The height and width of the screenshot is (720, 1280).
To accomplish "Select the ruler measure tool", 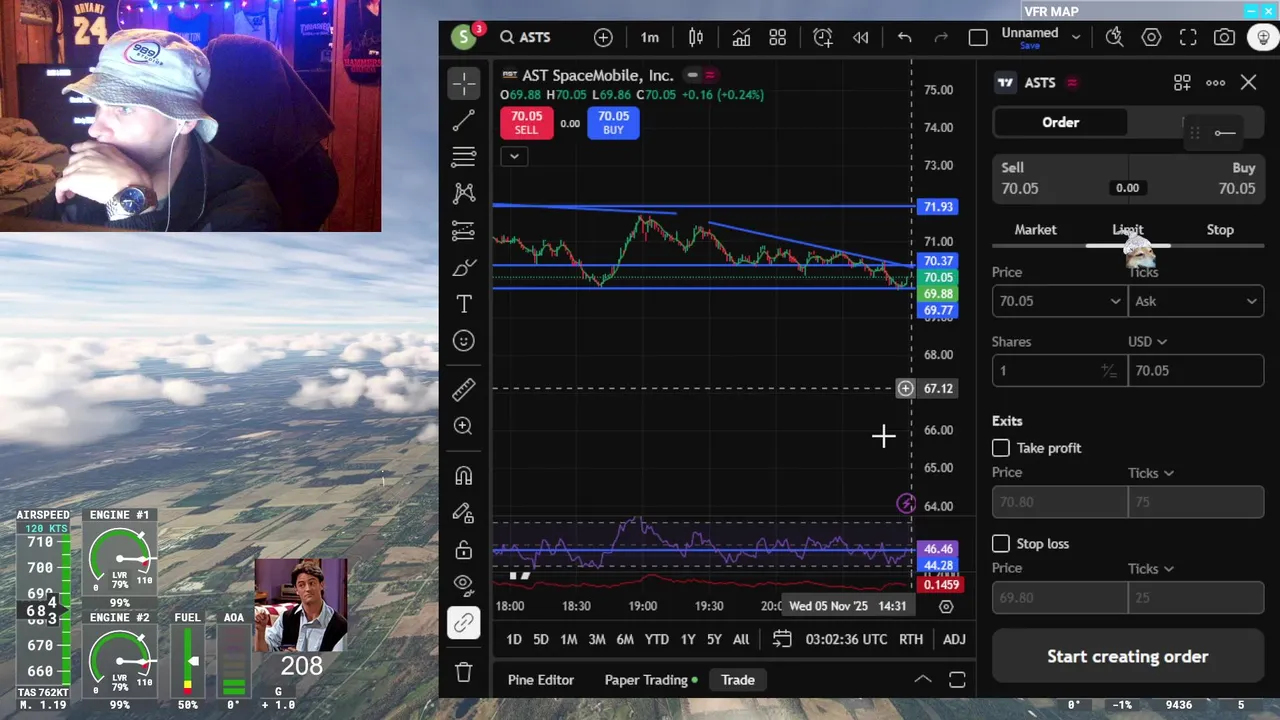I will 463,389.
